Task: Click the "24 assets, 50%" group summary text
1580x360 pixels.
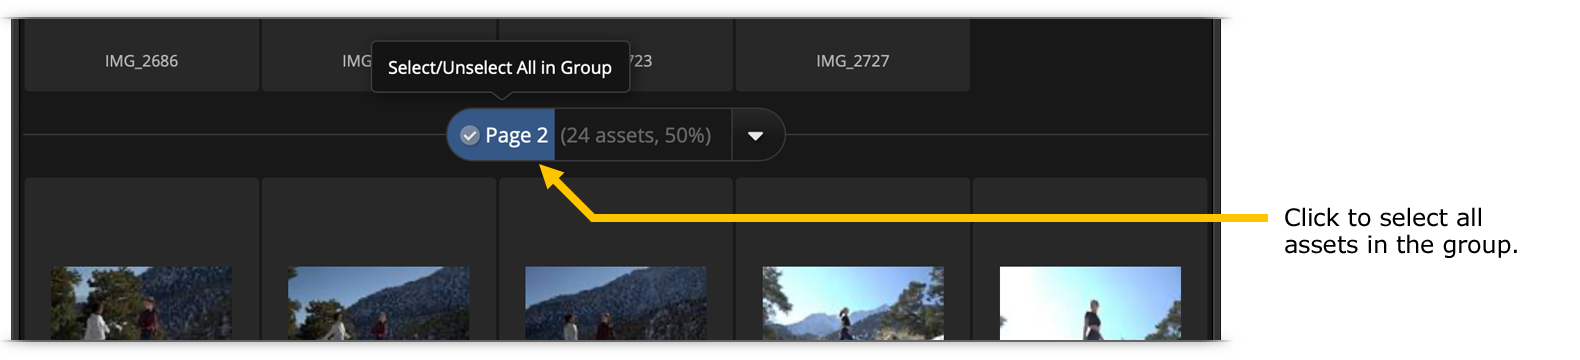Action: 636,135
